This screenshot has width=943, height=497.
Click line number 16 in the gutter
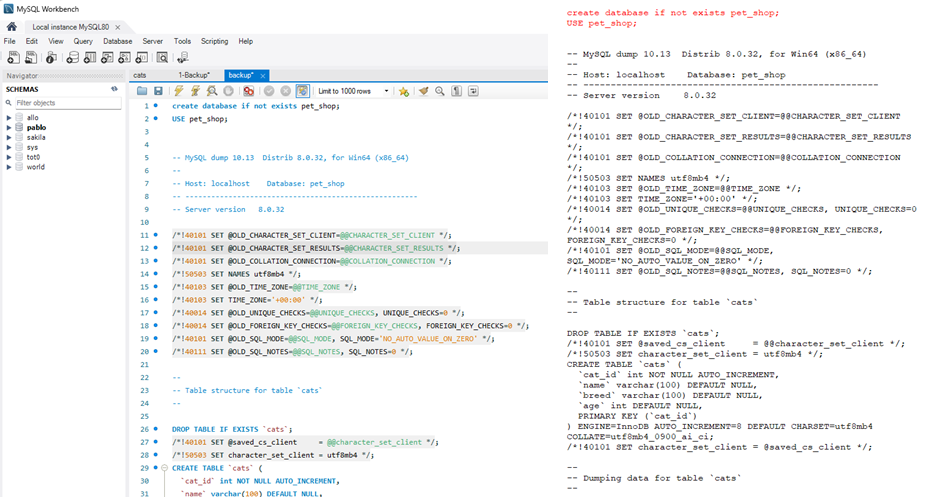pyautogui.click(x=144, y=300)
